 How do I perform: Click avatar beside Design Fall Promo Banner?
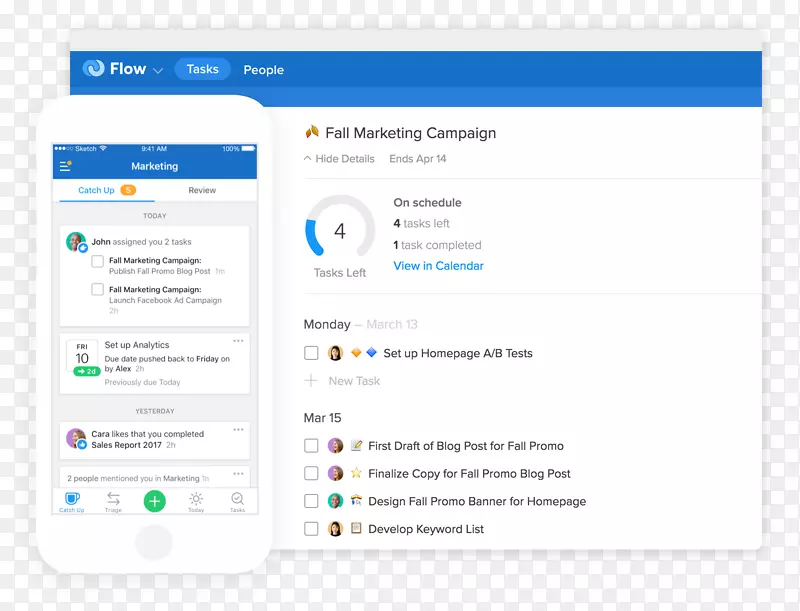coord(335,501)
